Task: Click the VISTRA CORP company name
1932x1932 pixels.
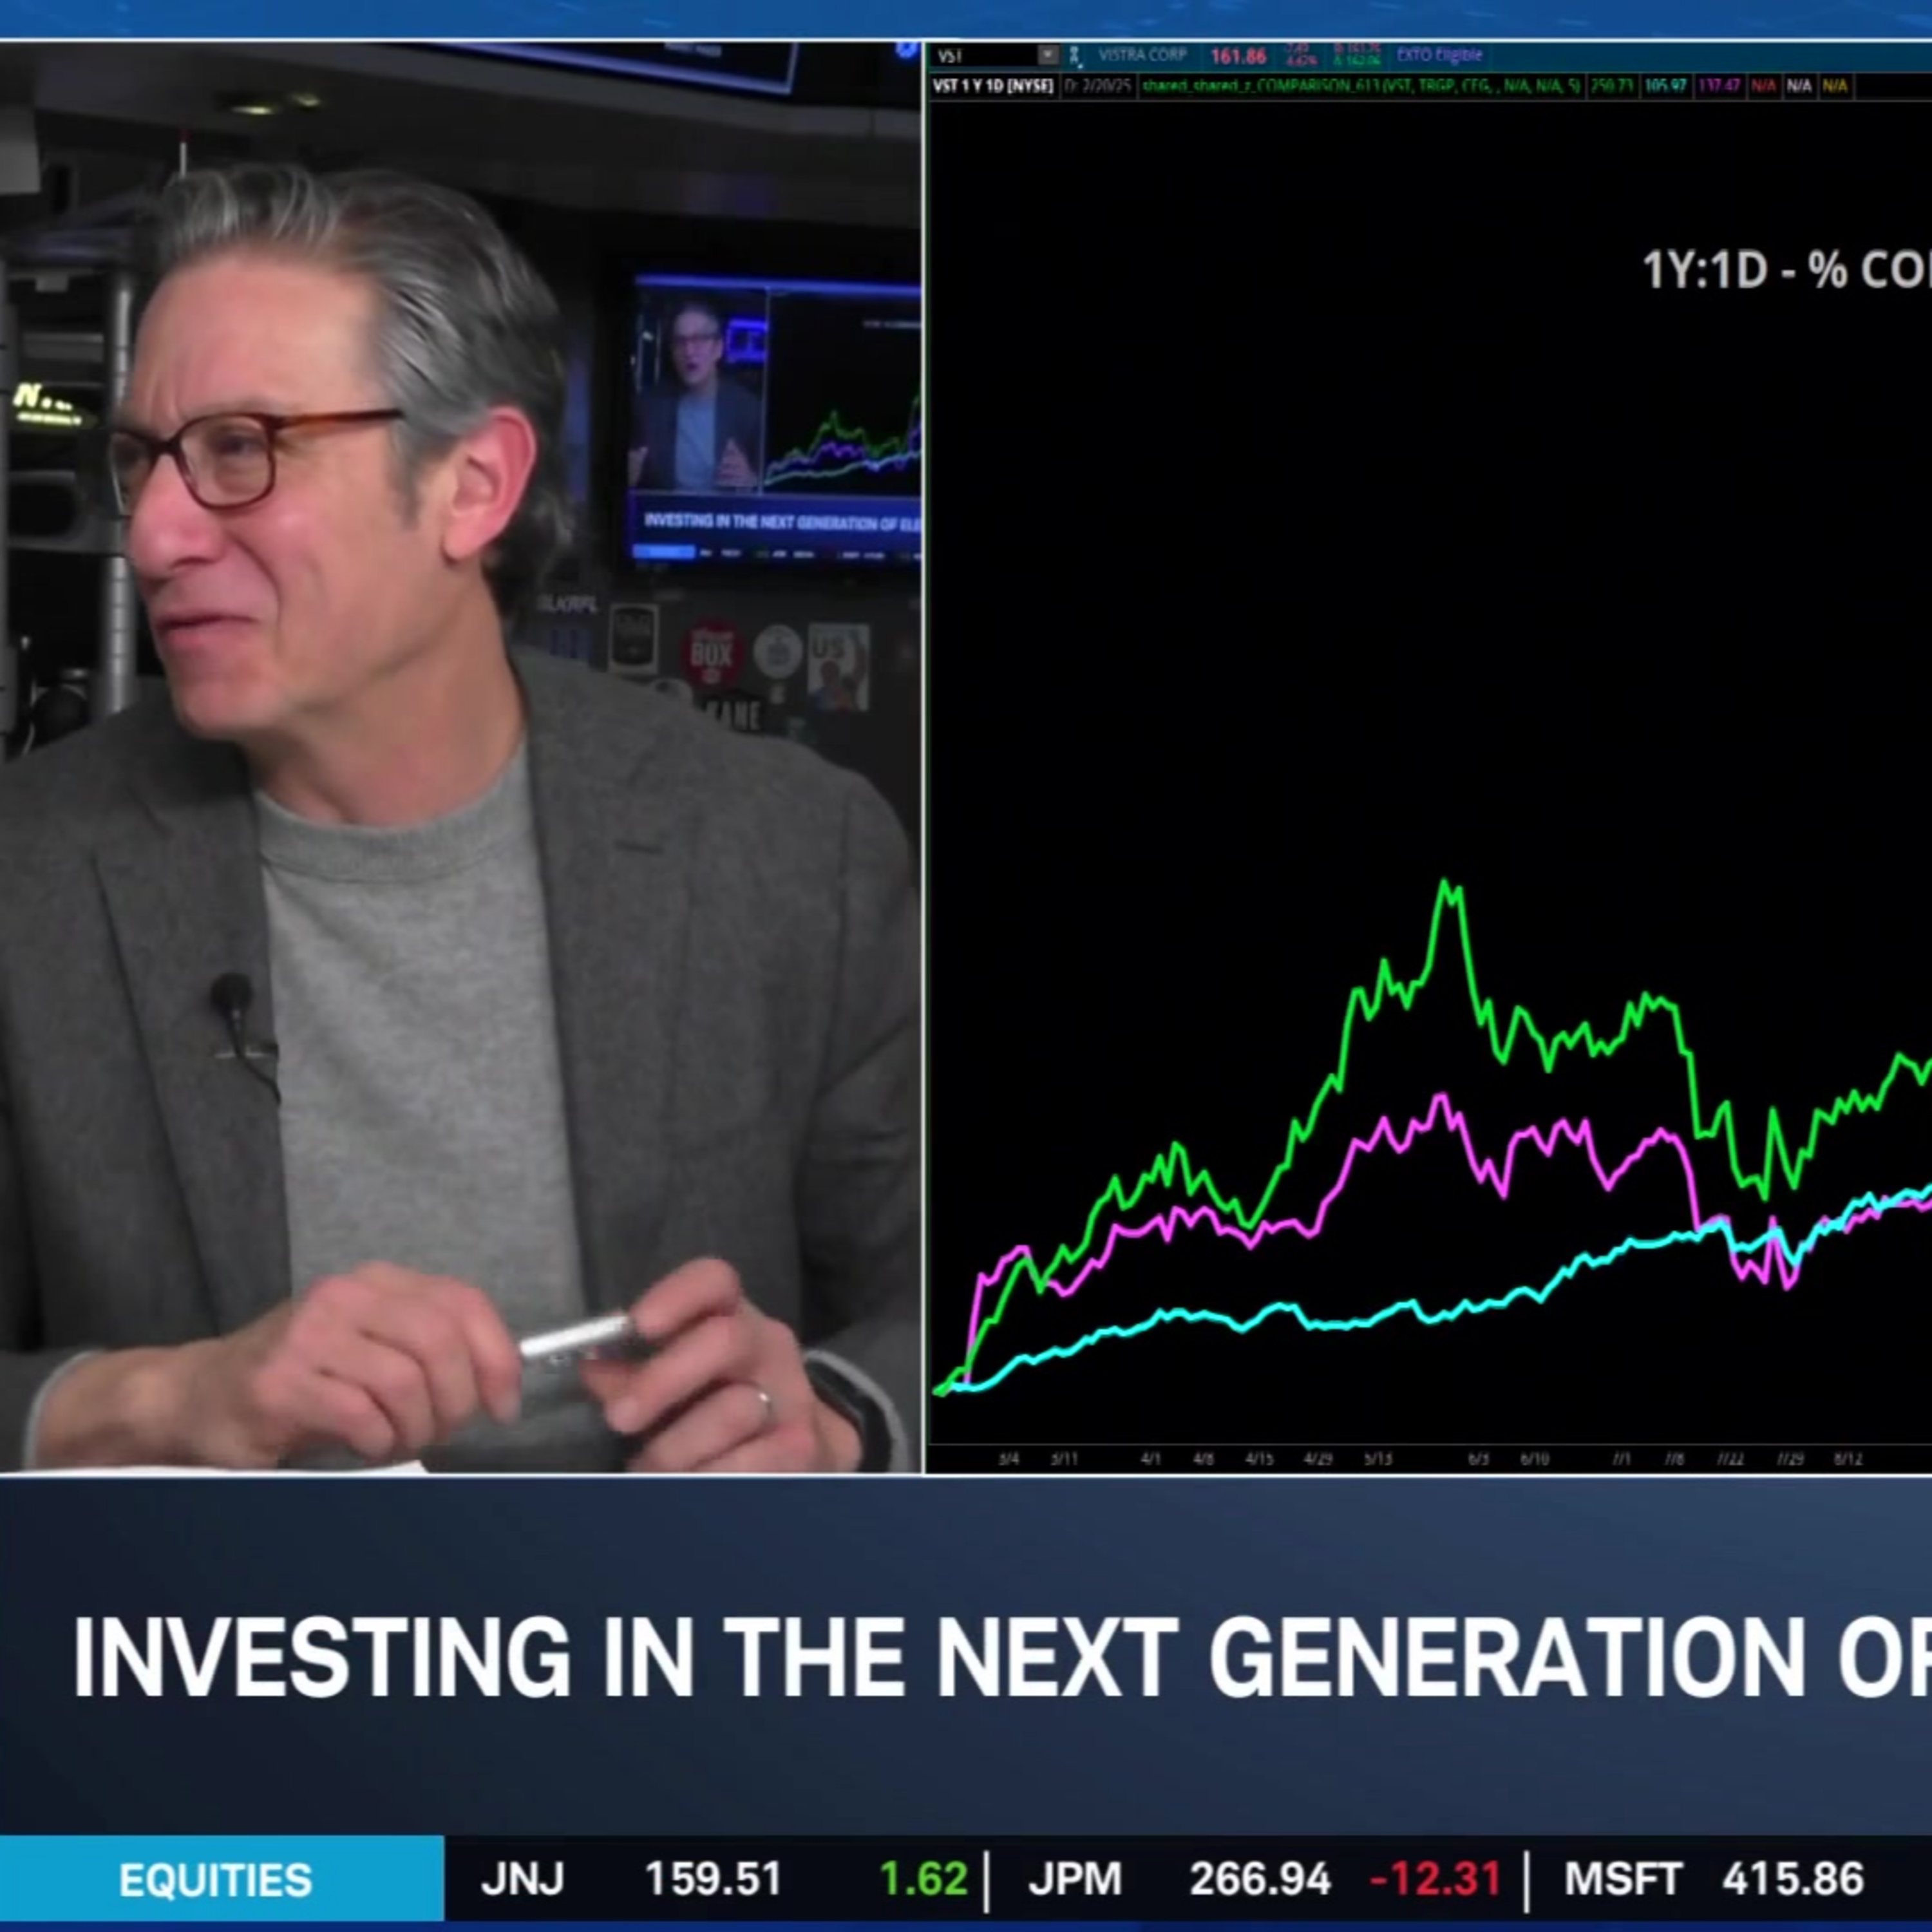Action: (1142, 56)
